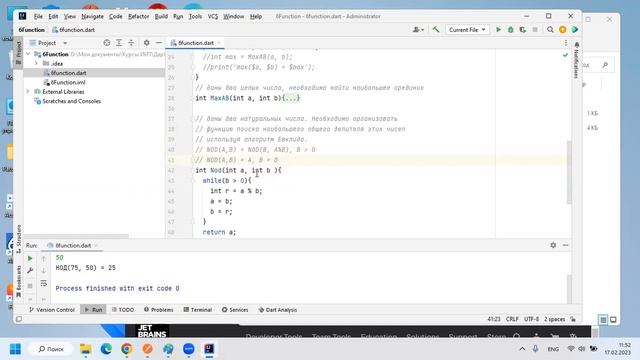Open the VCS menu
The height and width of the screenshot is (360, 640).
[x=213, y=16]
